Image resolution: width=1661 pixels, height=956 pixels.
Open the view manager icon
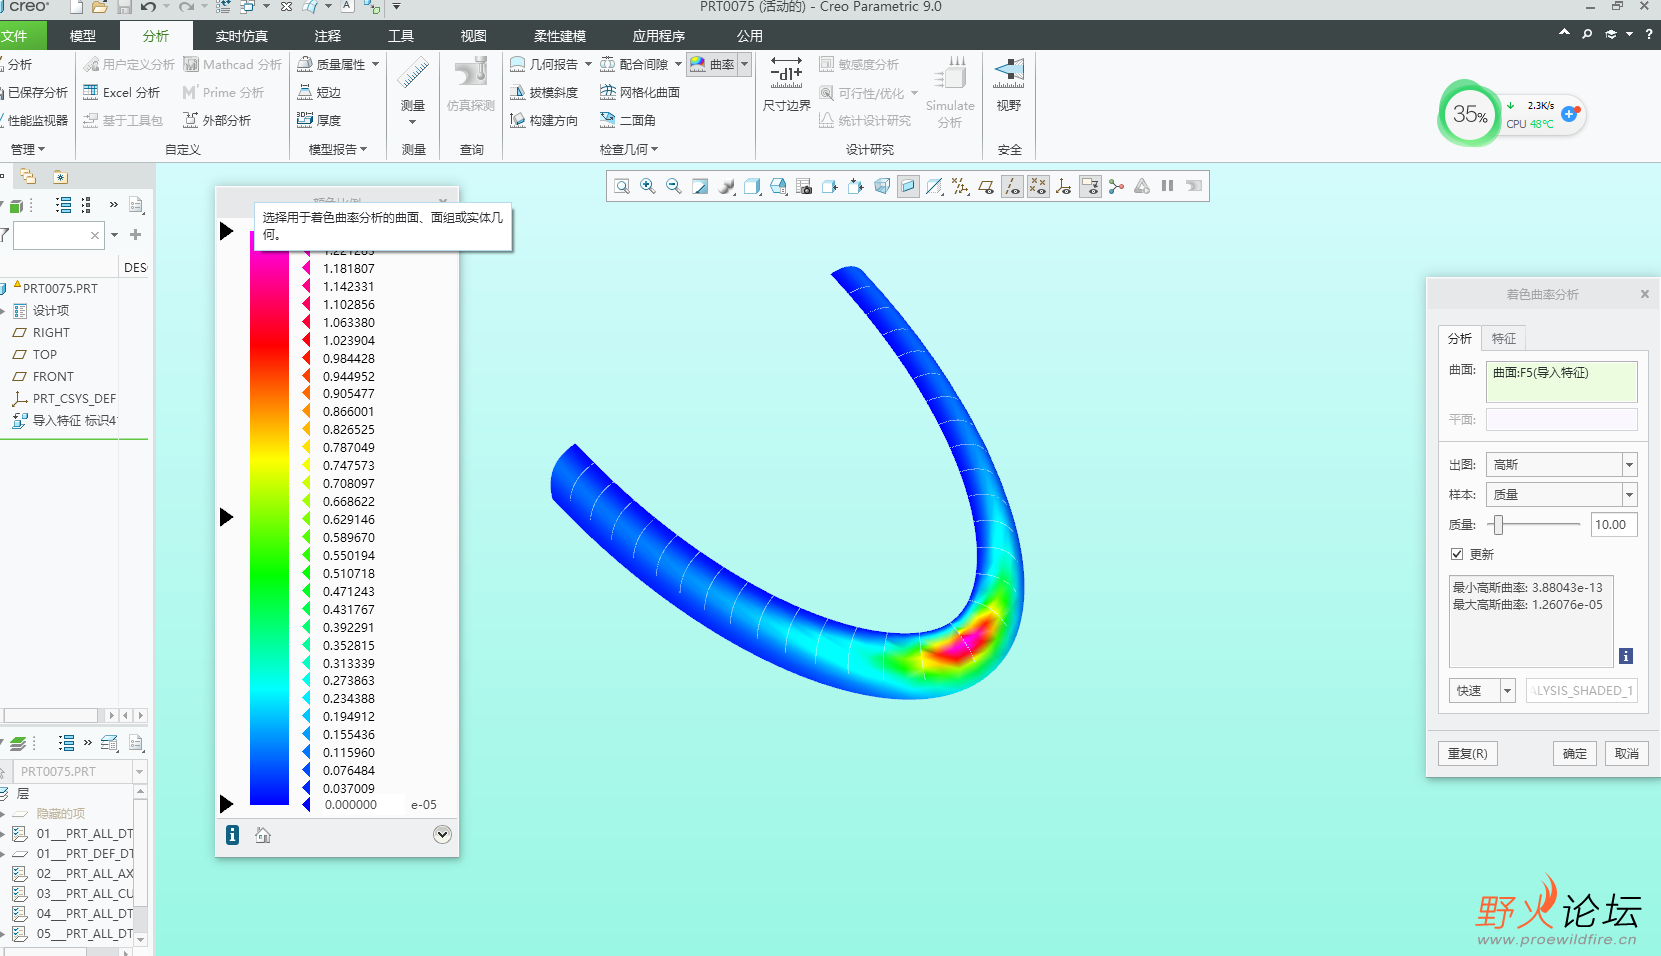click(x=778, y=186)
